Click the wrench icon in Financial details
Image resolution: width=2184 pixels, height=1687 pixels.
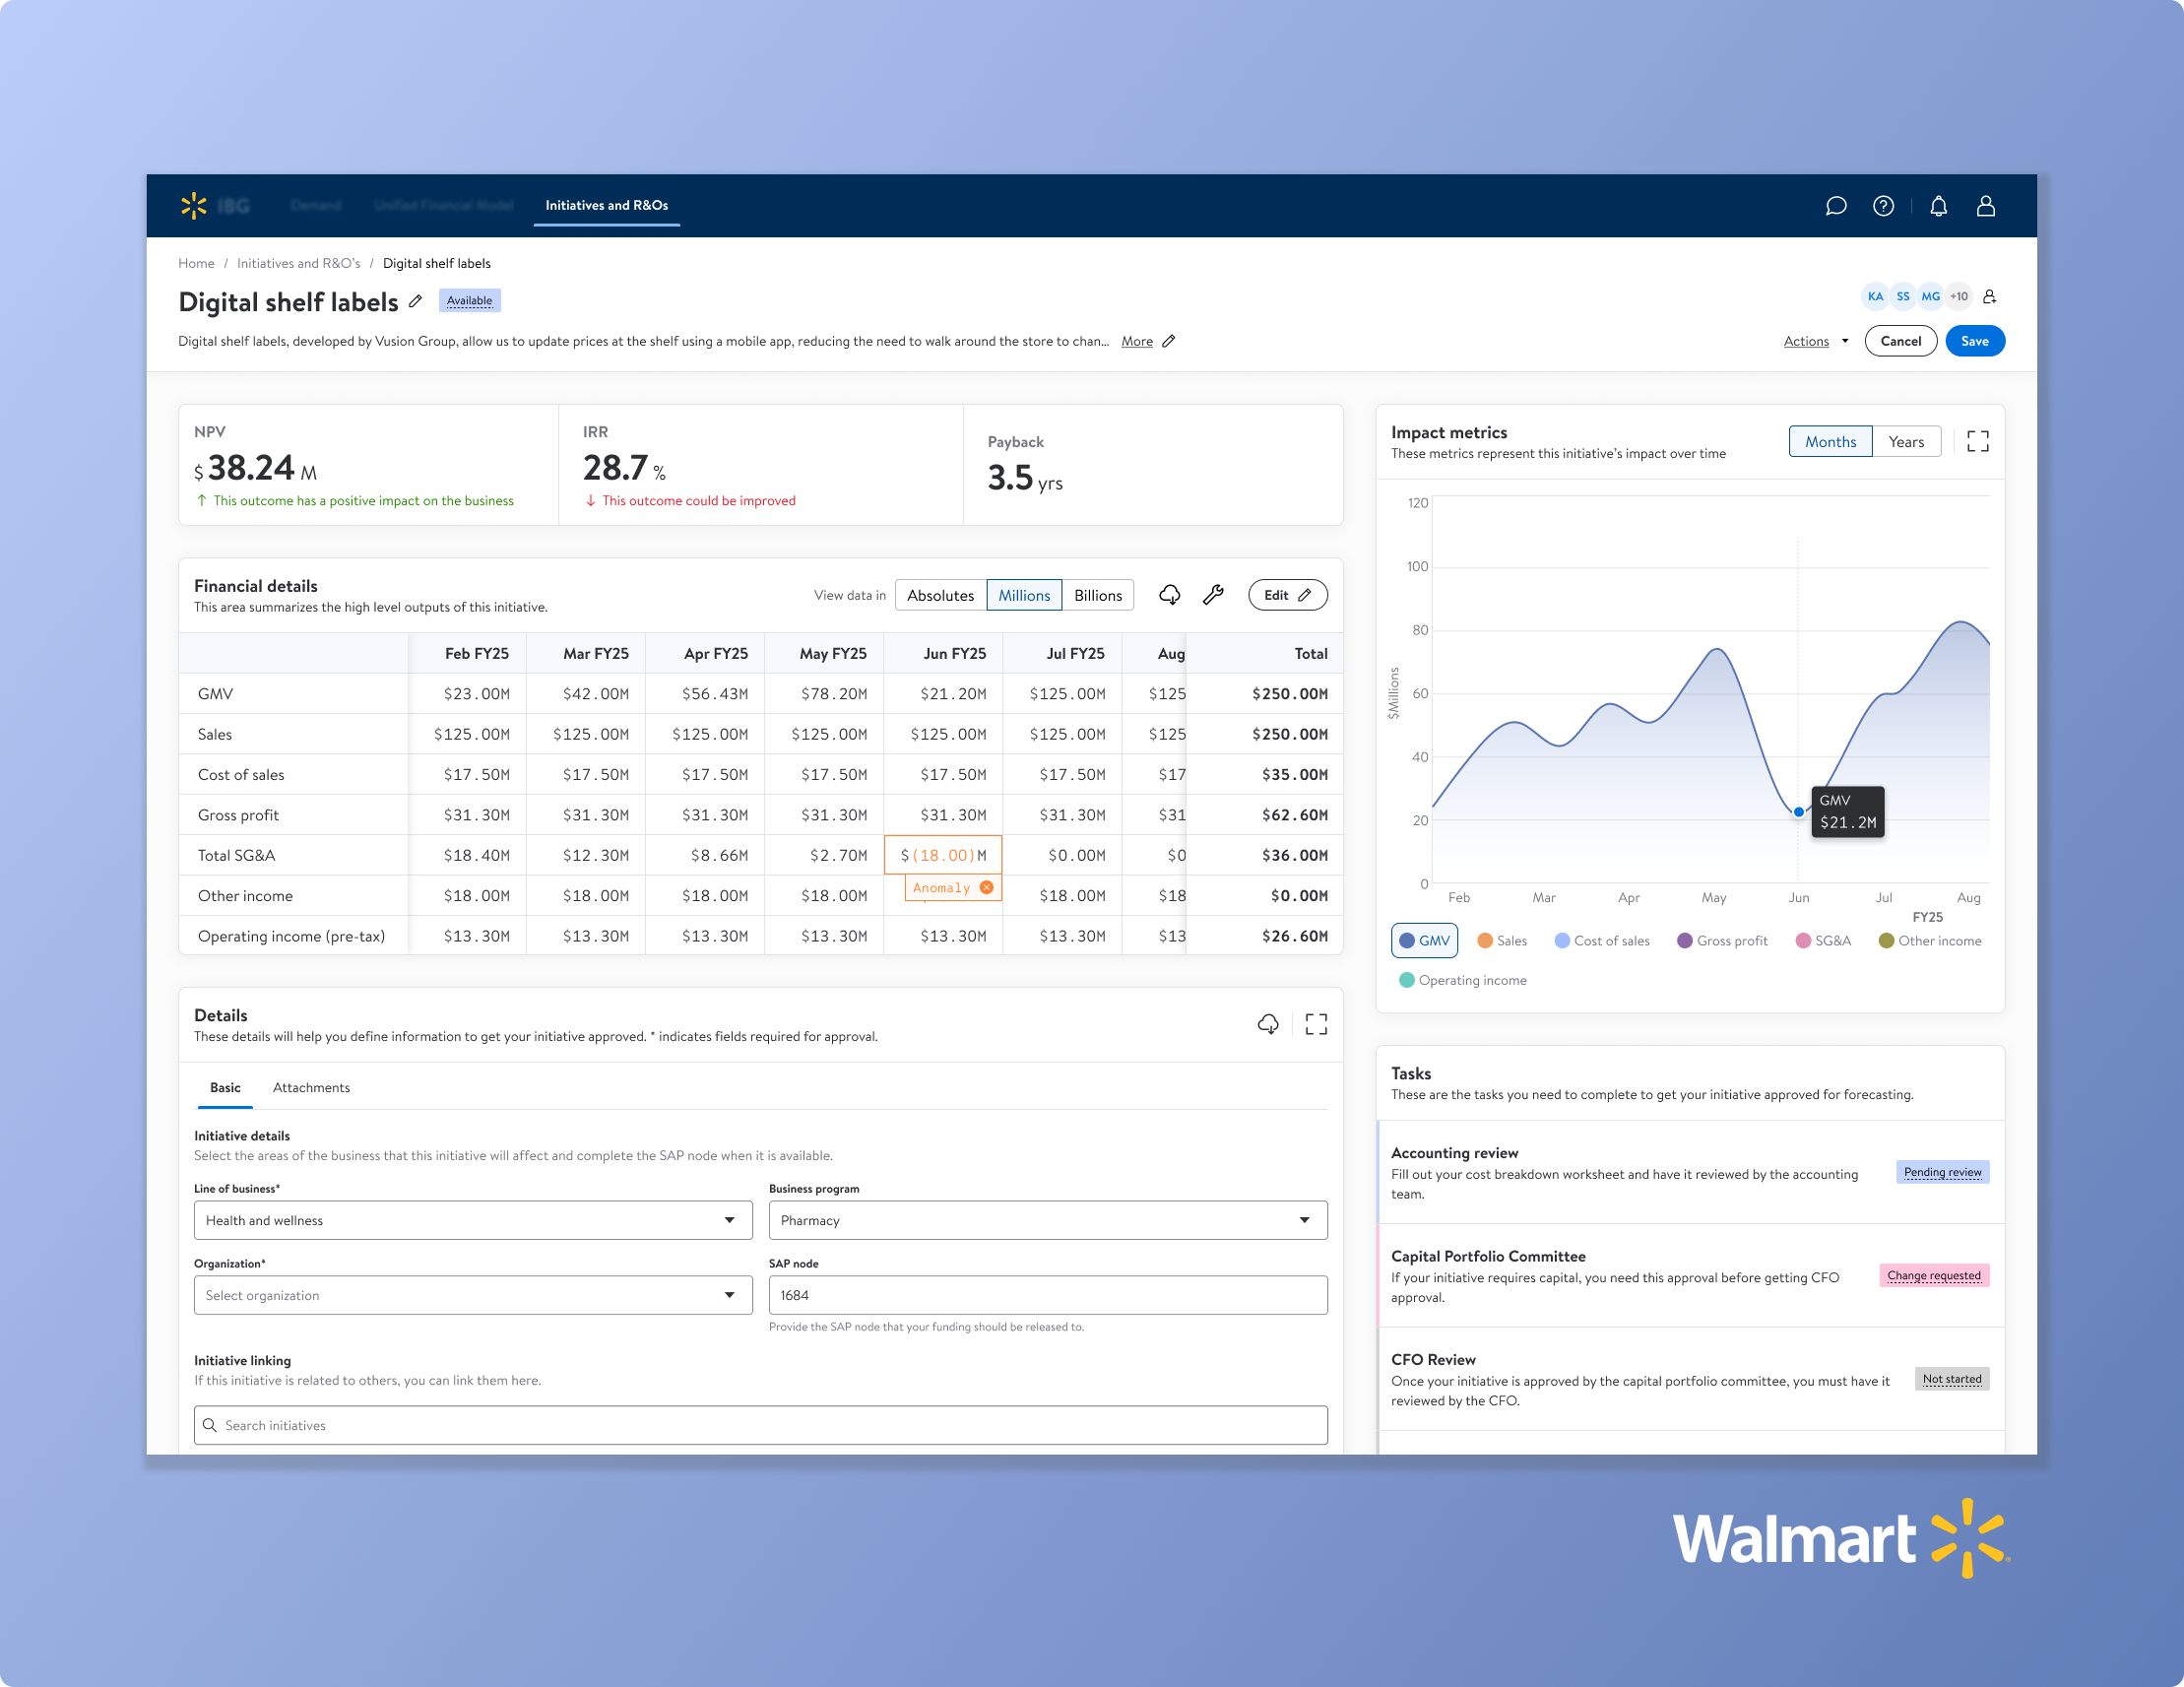click(1213, 595)
